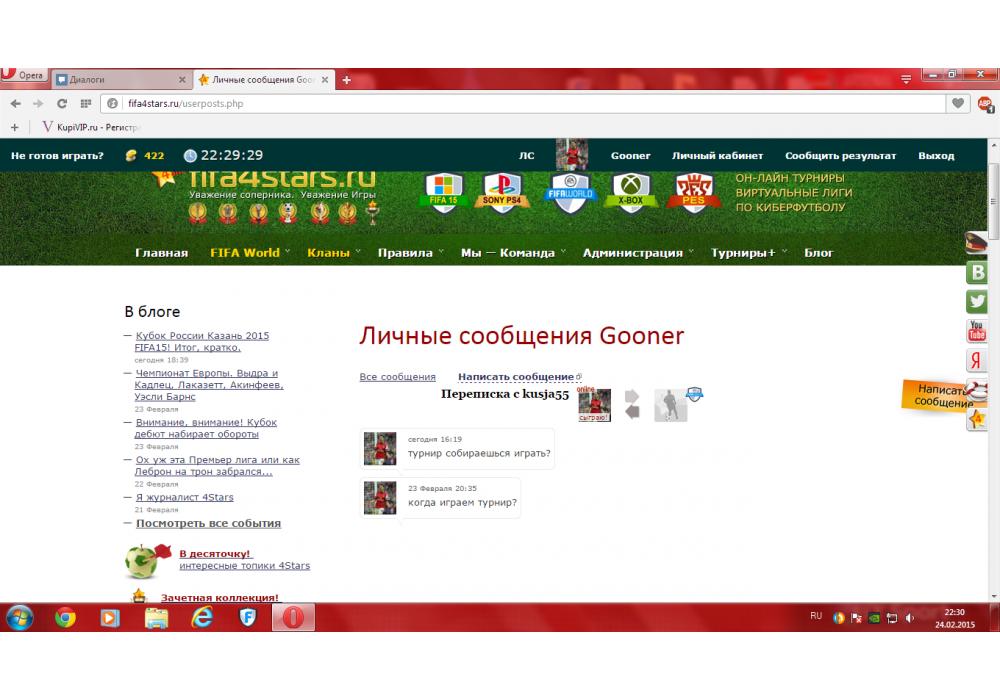Open Кубок России Казань 2015 blog post

[x=202, y=341]
